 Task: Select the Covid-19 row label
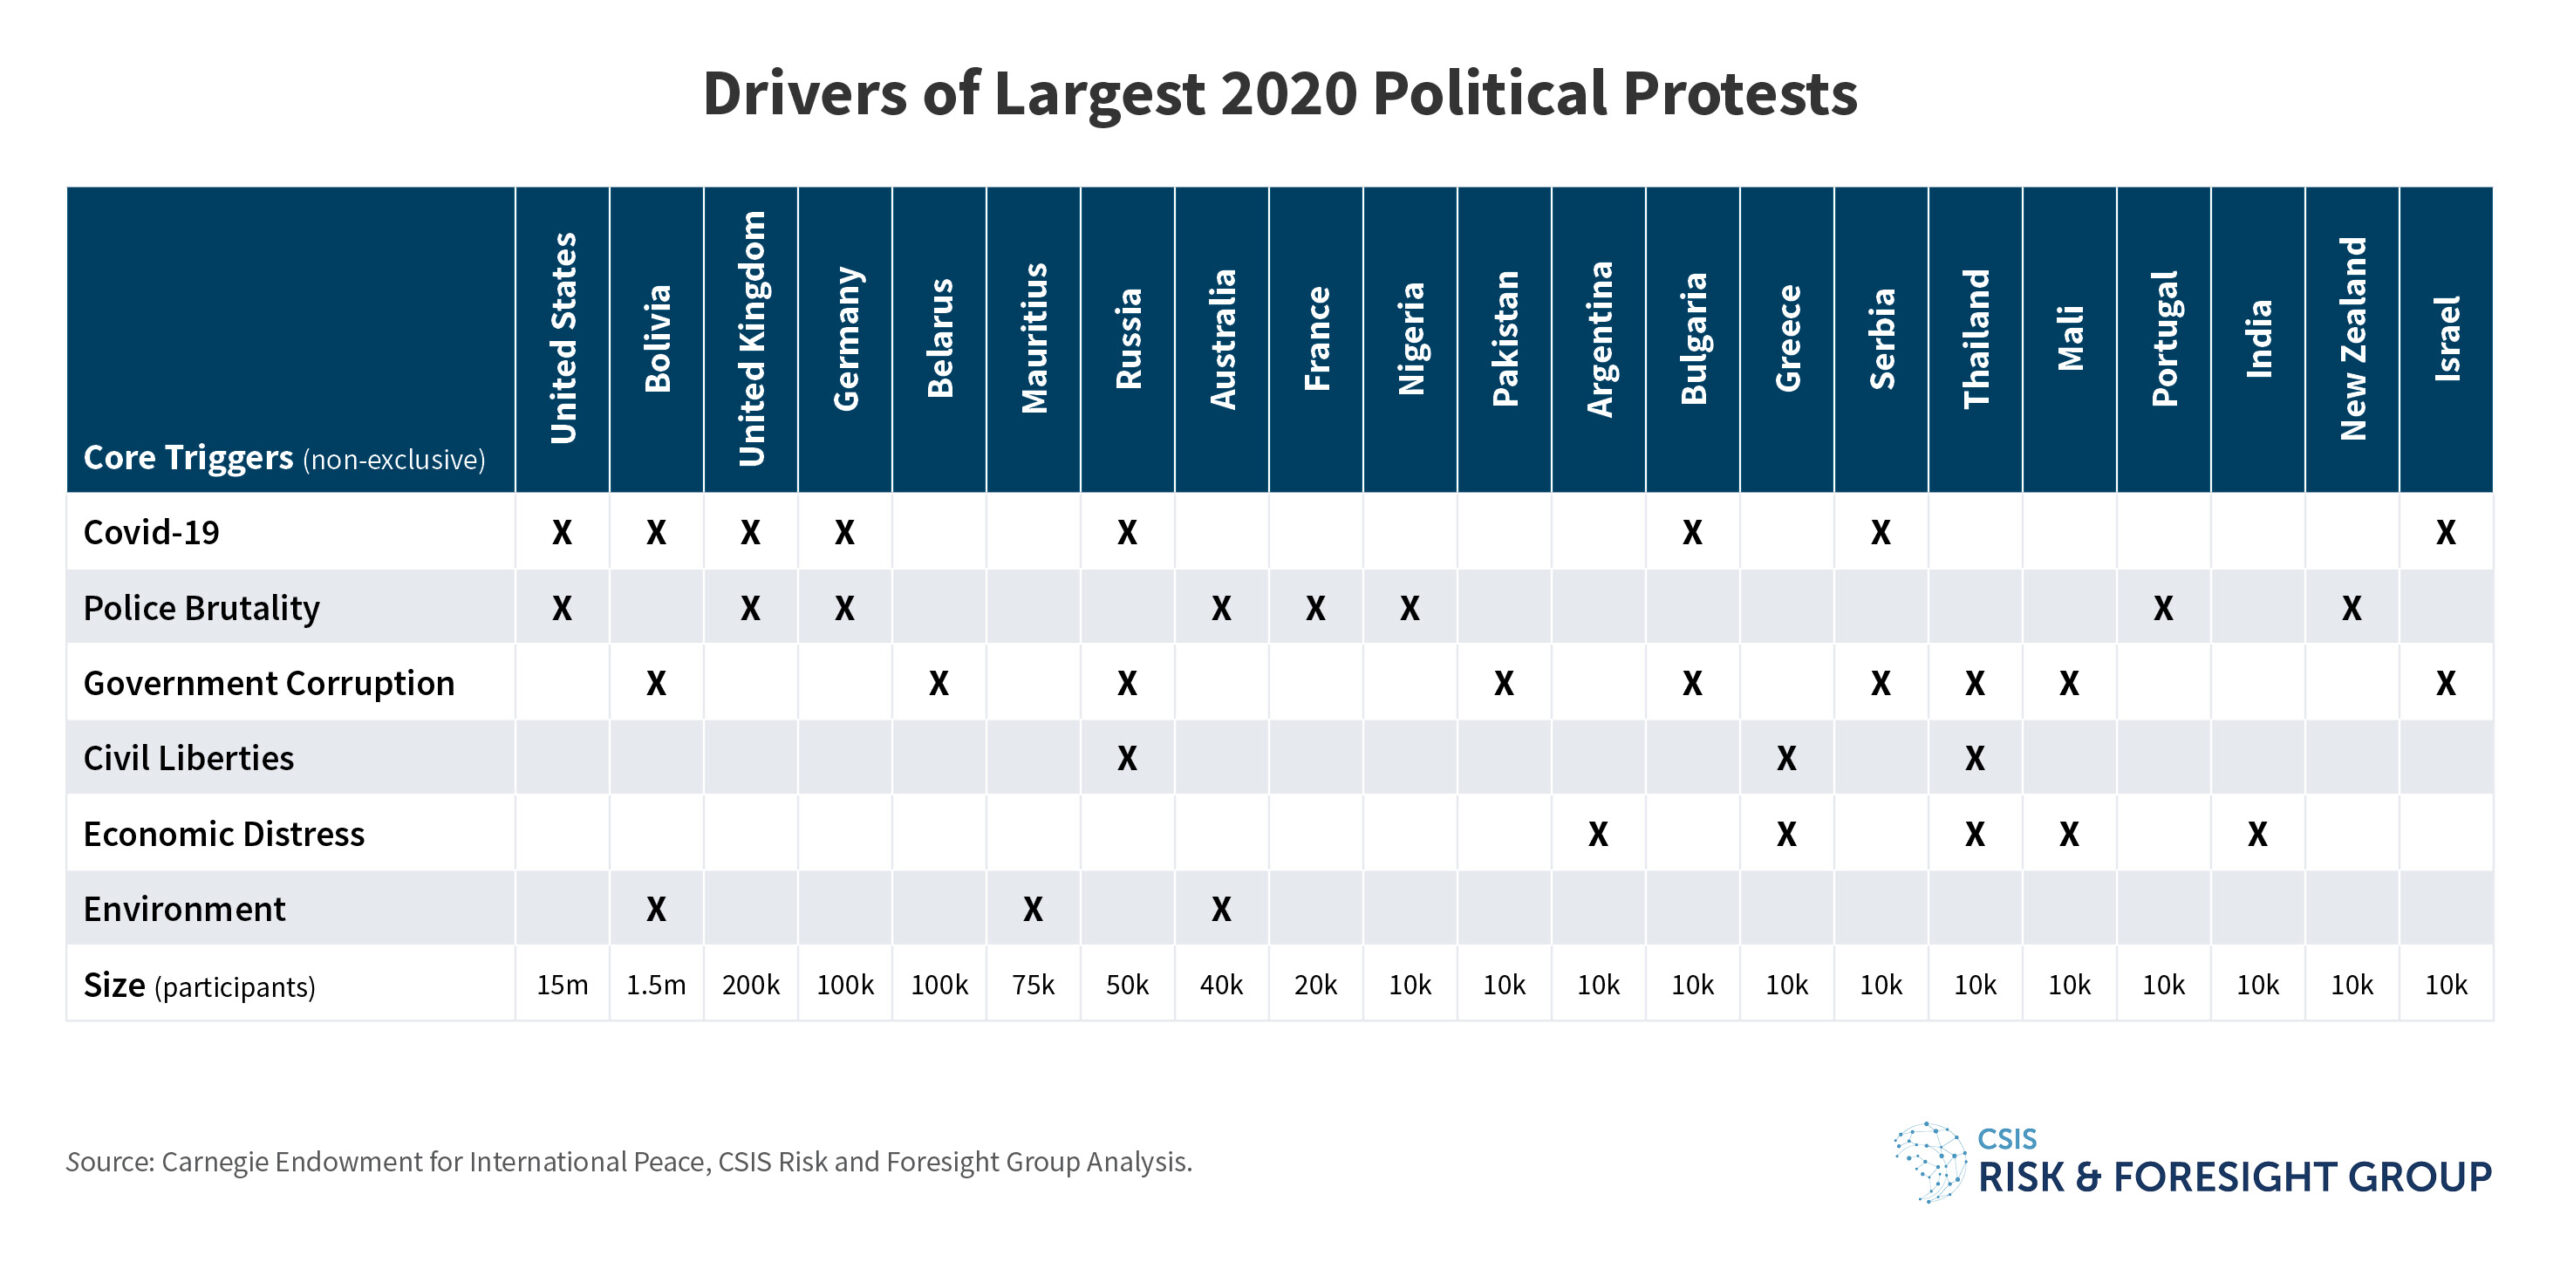click(151, 532)
